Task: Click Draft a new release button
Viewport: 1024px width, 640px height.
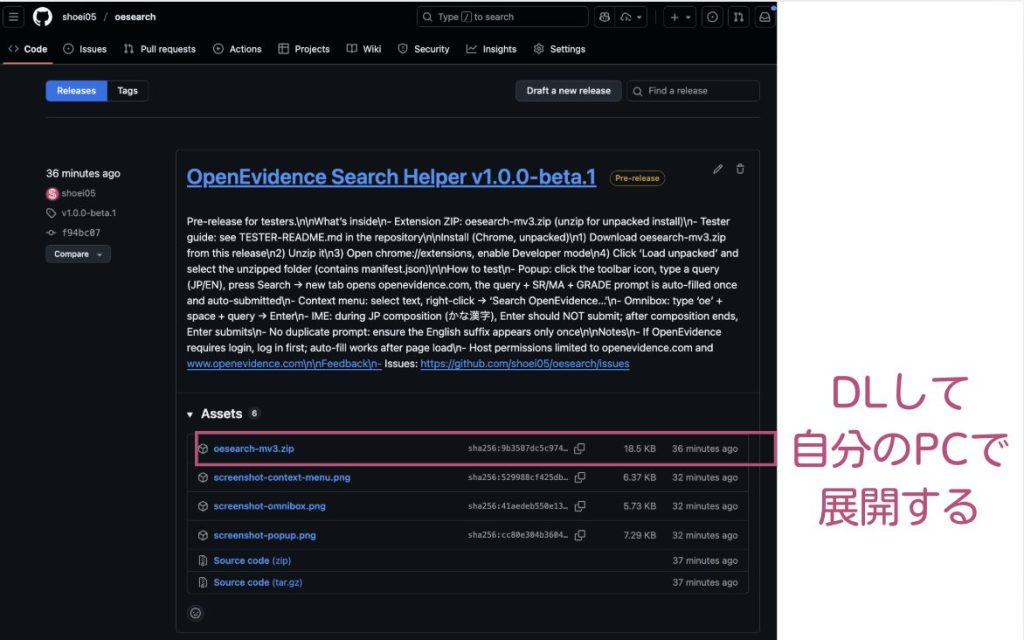Action: tap(568, 91)
